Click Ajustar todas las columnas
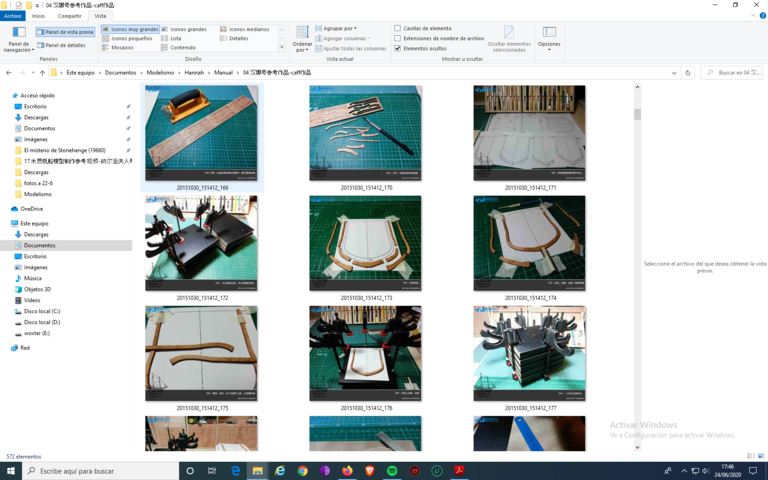Viewport: 768px width, 480px height. click(351, 48)
